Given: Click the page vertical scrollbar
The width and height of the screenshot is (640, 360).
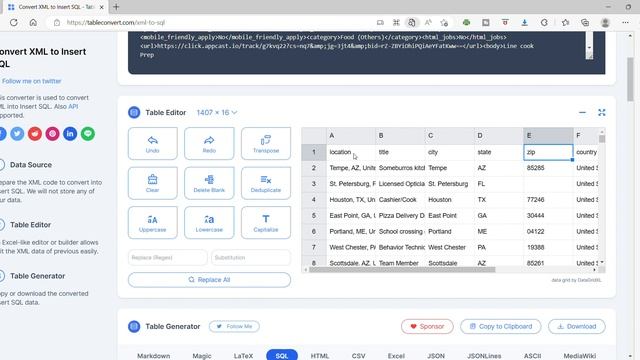Looking at the screenshot, I should point(631,80).
